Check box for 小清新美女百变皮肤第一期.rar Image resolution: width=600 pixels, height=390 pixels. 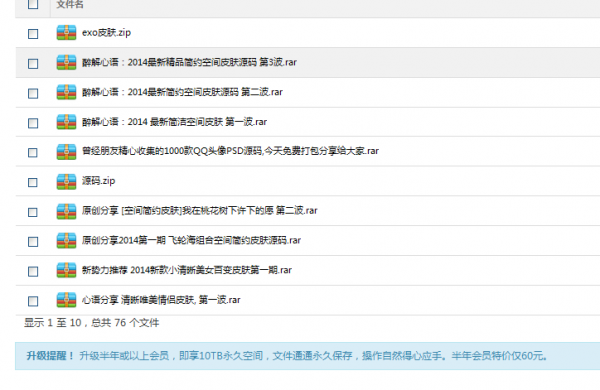(33, 271)
